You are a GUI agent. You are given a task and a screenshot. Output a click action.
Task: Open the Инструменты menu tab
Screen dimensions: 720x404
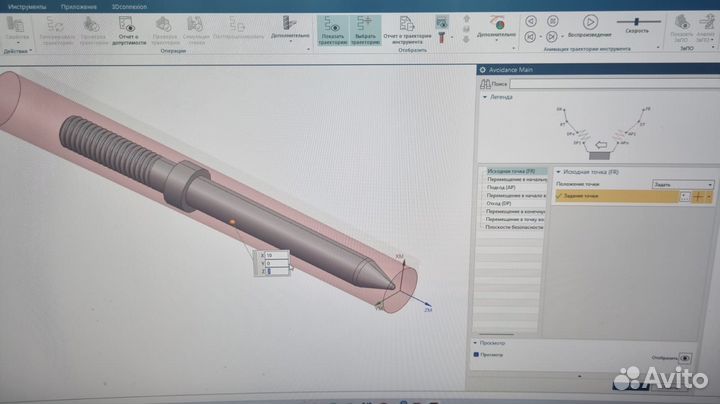(x=27, y=5)
